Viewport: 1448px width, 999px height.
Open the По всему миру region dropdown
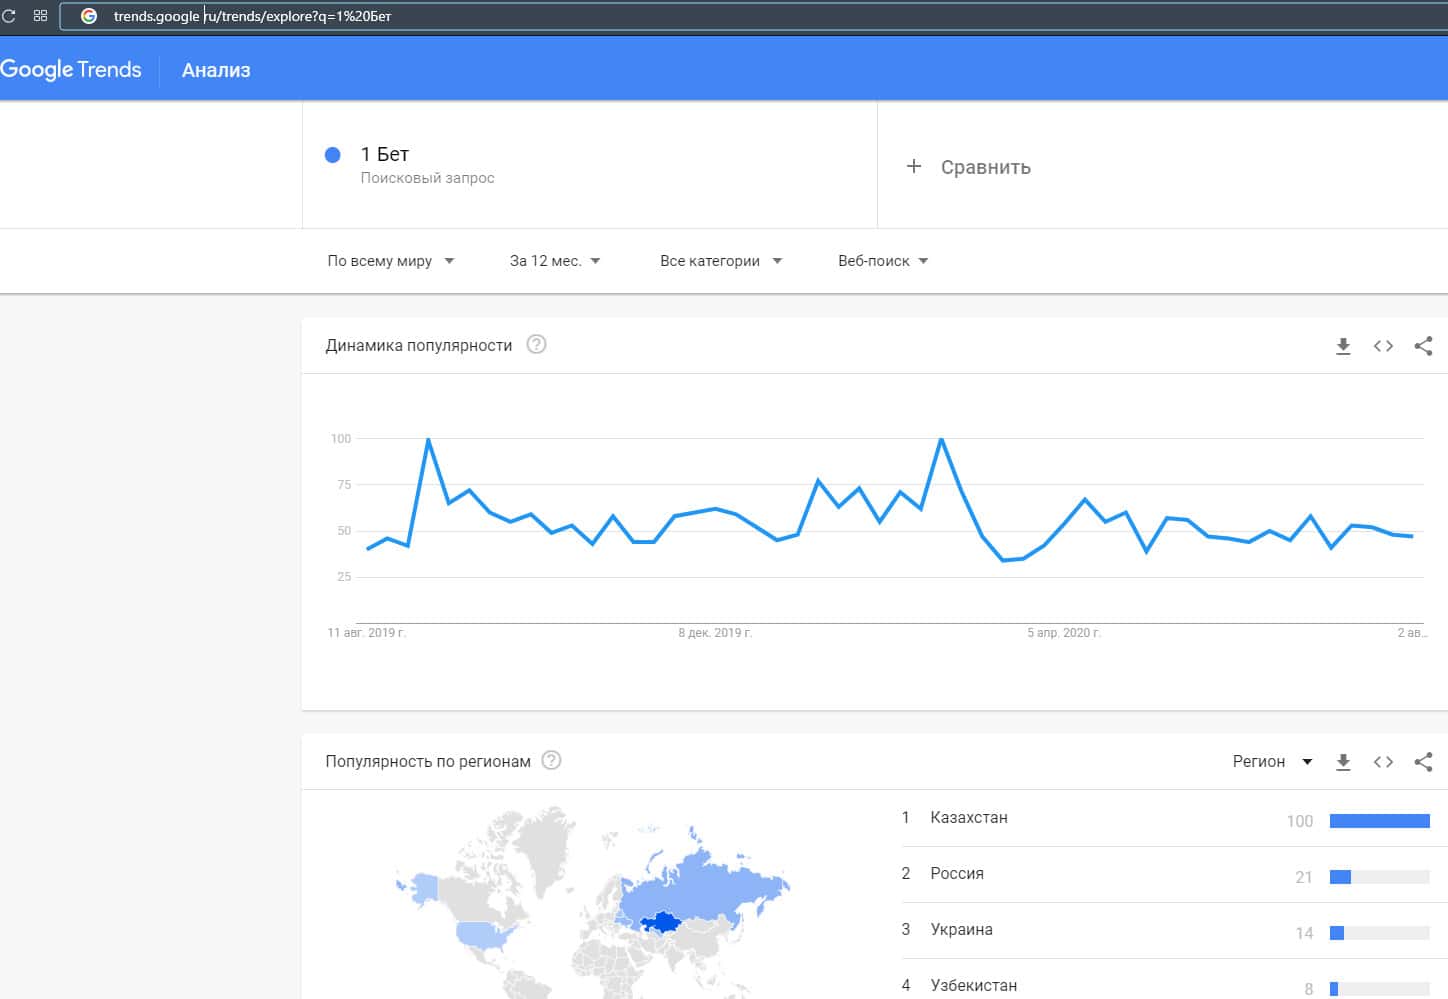tap(390, 261)
